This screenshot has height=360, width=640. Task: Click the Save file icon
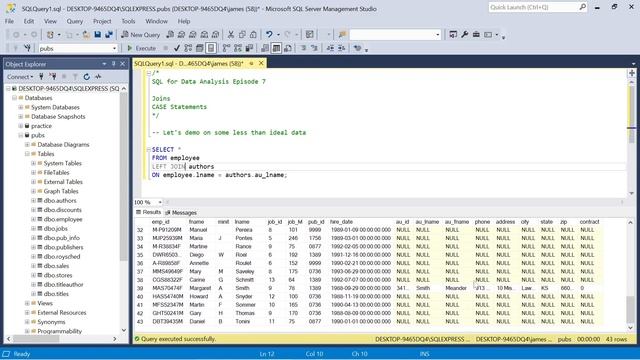click(97, 35)
